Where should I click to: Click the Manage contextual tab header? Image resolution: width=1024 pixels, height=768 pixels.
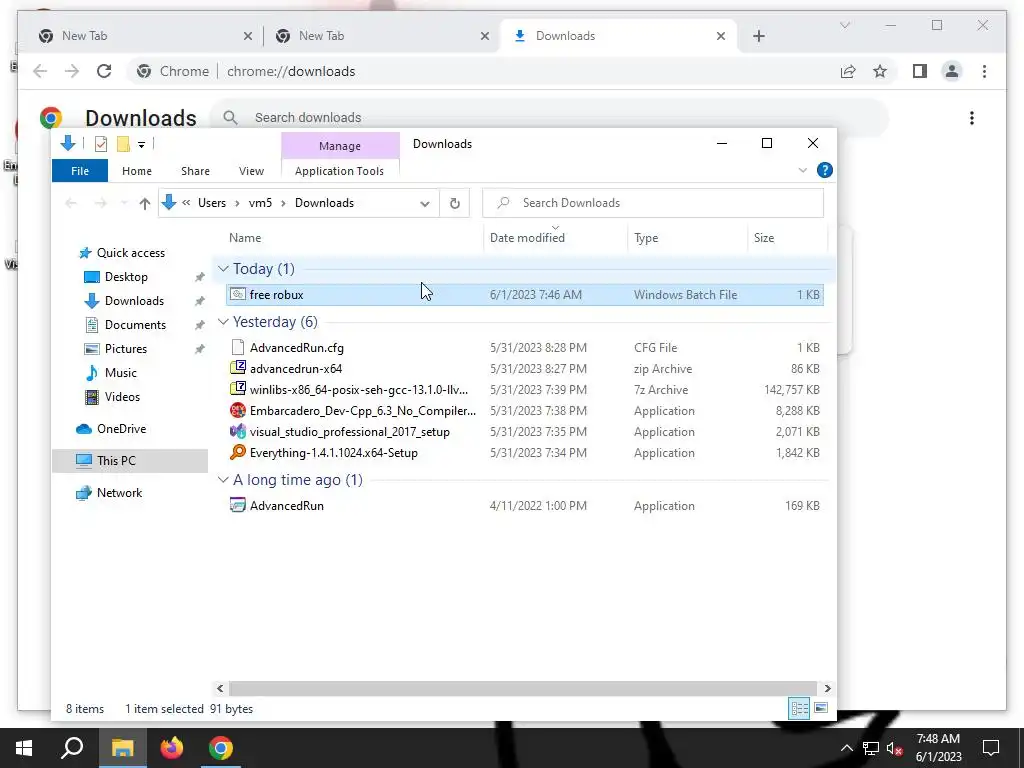340,146
